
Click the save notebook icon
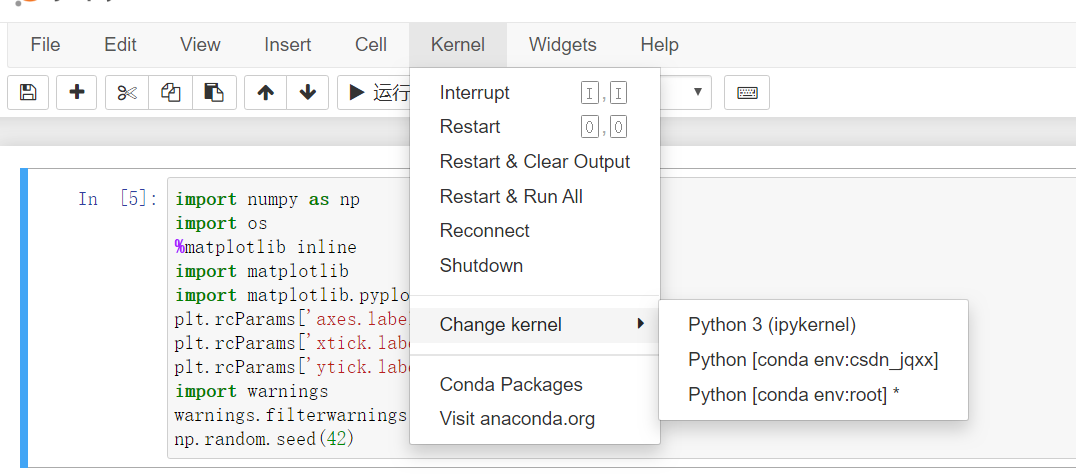(28, 93)
